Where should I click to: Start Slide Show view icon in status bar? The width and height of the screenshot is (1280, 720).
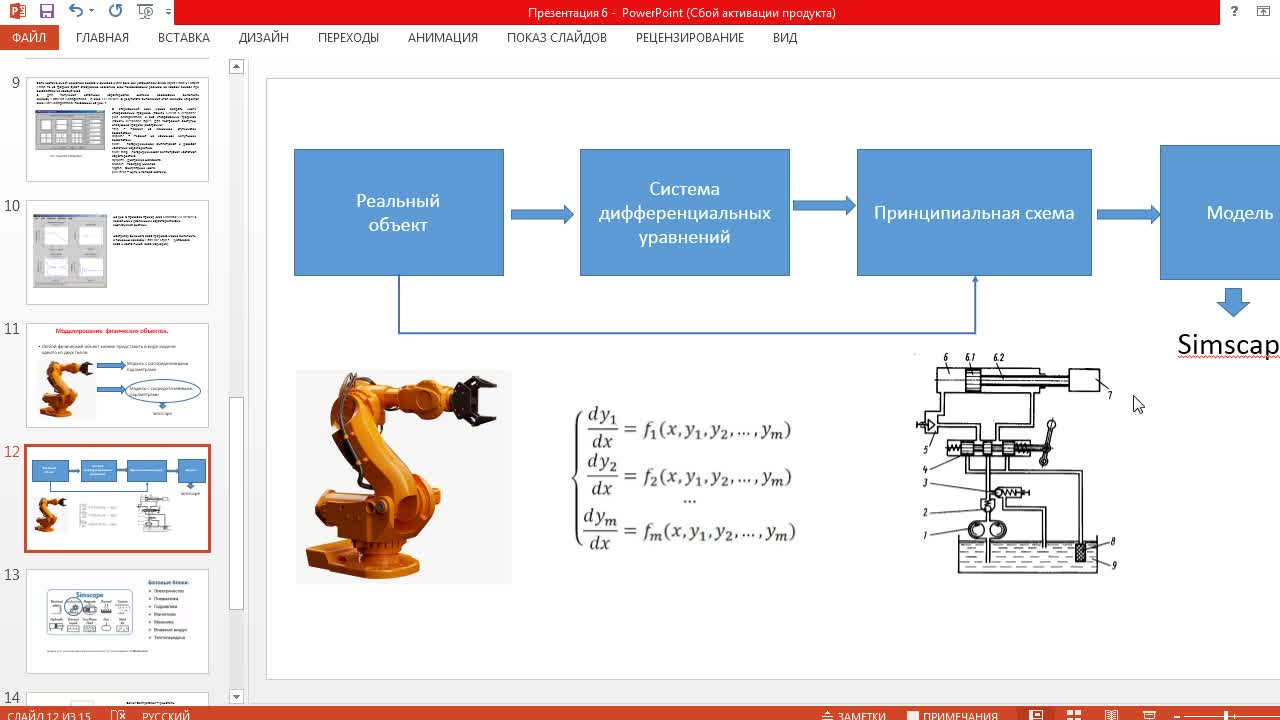click(1148, 715)
